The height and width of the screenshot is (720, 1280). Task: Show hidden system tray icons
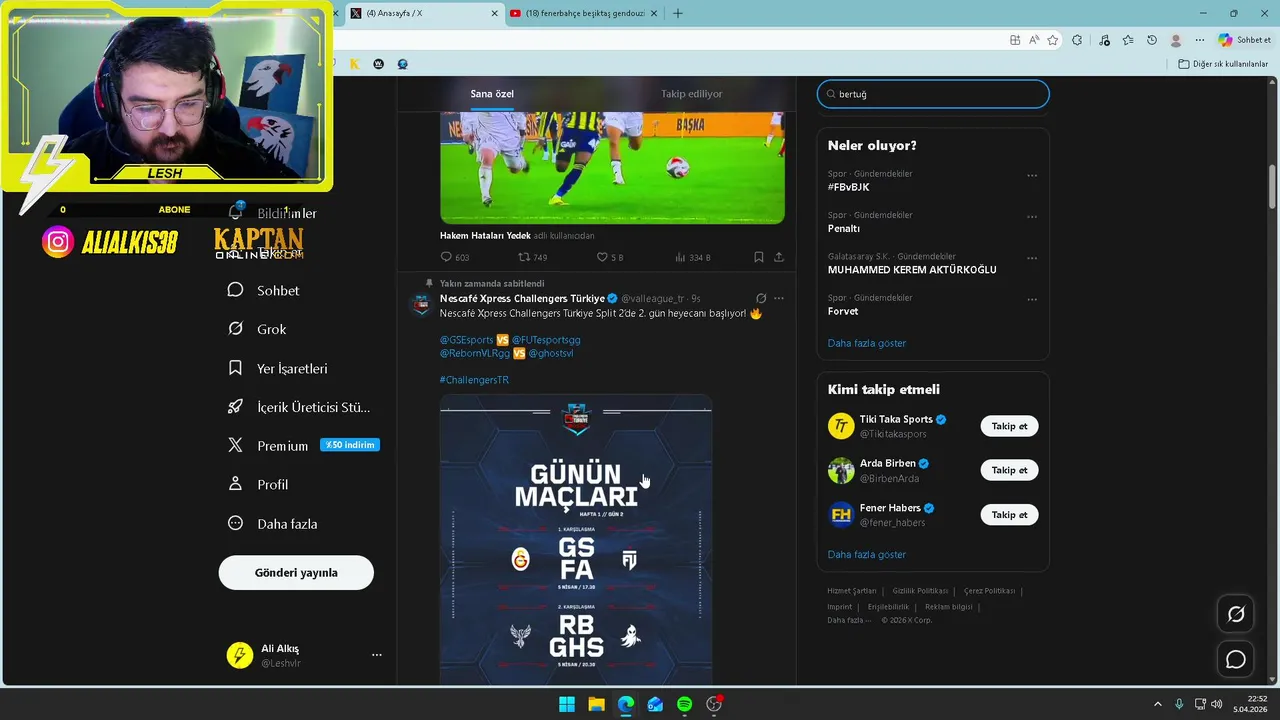tap(1158, 704)
